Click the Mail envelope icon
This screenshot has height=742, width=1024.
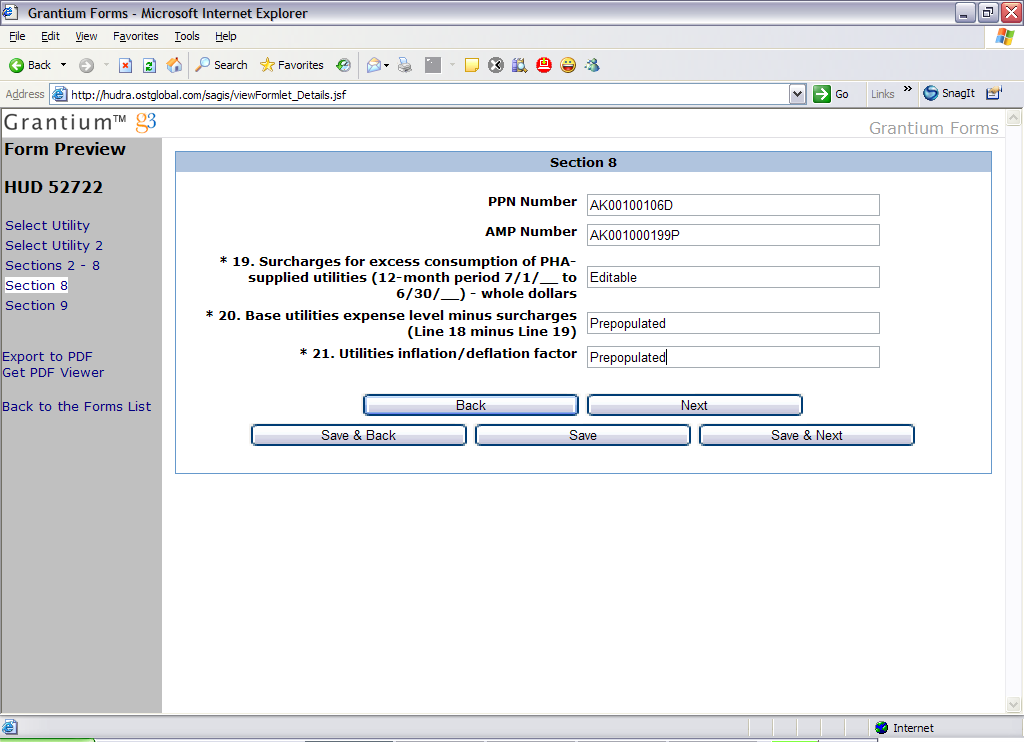click(374, 65)
